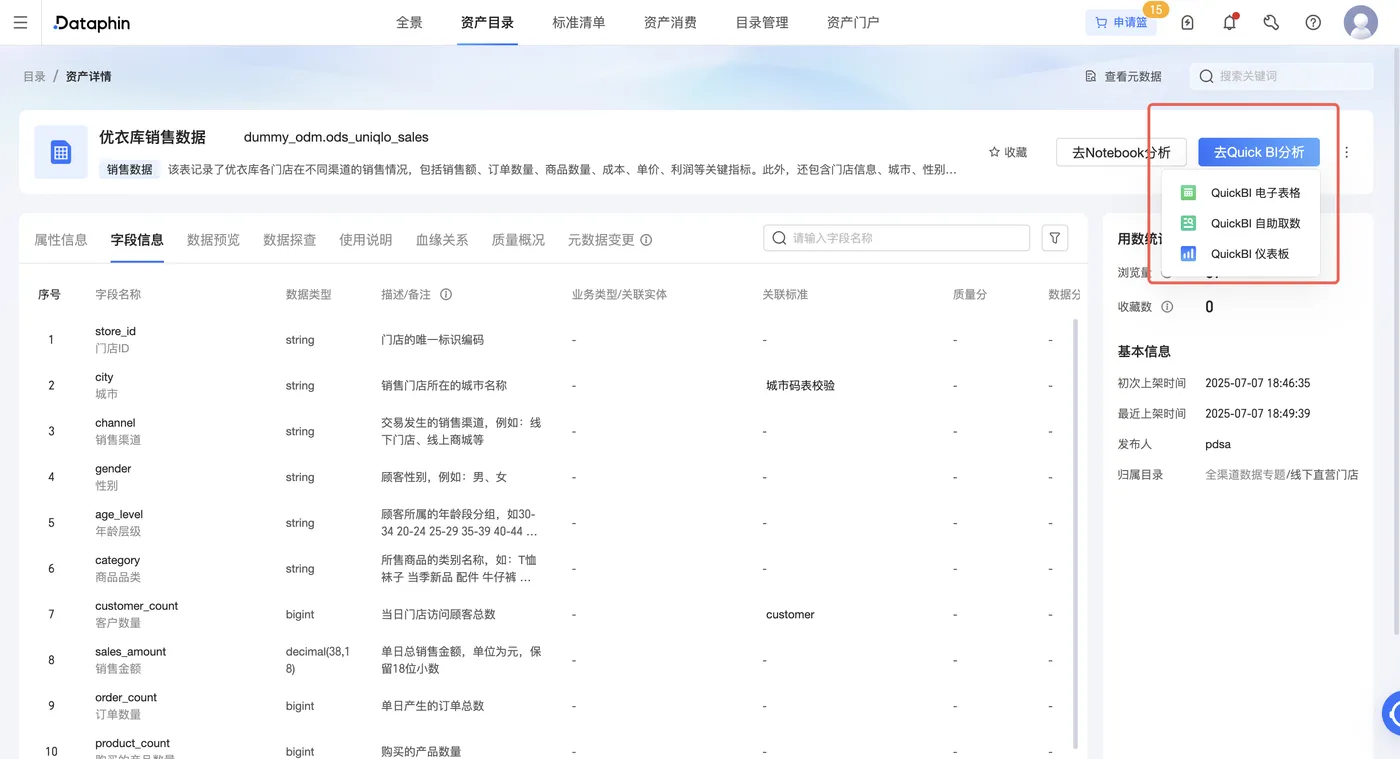This screenshot has width=1400, height=759.
Task: Select the channel field name
Action: click(x=115, y=423)
